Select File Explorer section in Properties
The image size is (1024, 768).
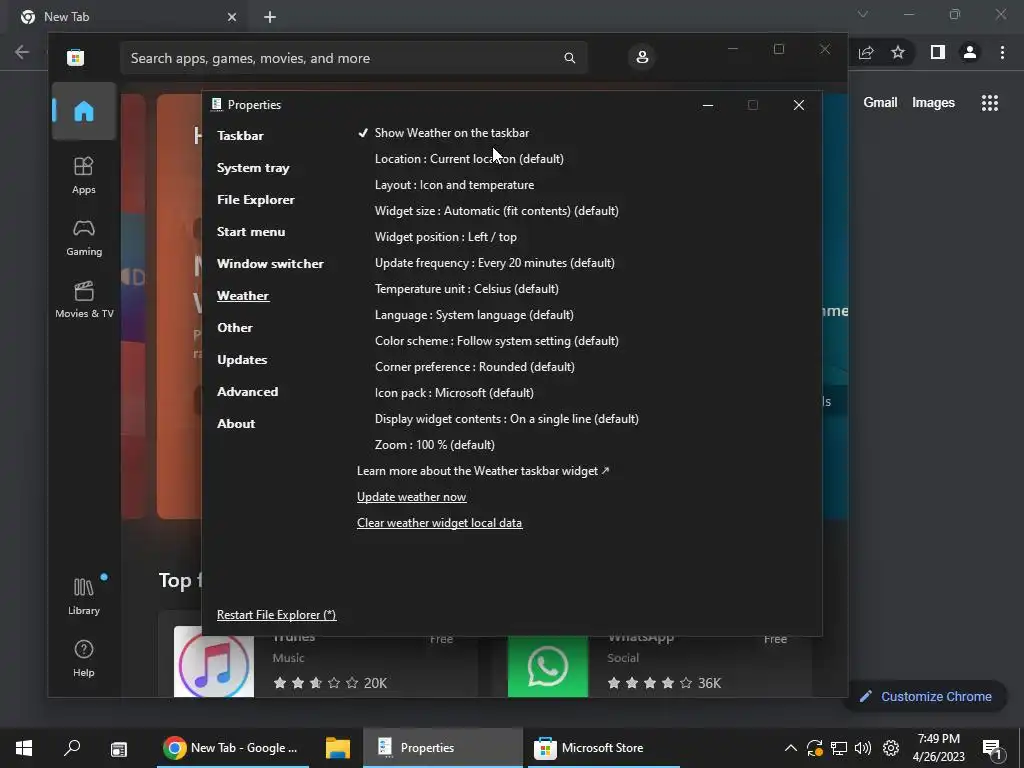click(x=255, y=200)
